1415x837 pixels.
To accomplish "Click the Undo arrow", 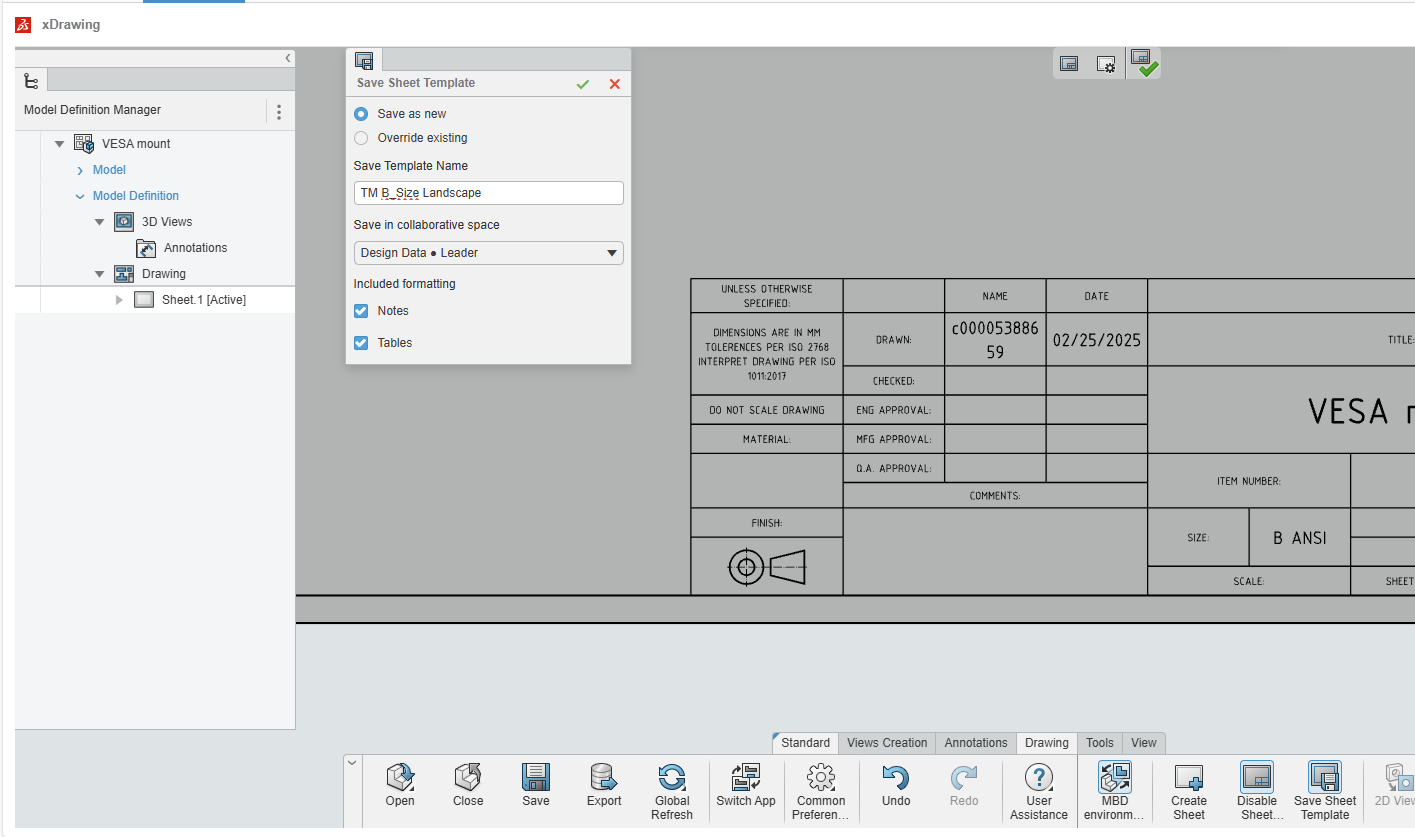I will click(x=896, y=778).
